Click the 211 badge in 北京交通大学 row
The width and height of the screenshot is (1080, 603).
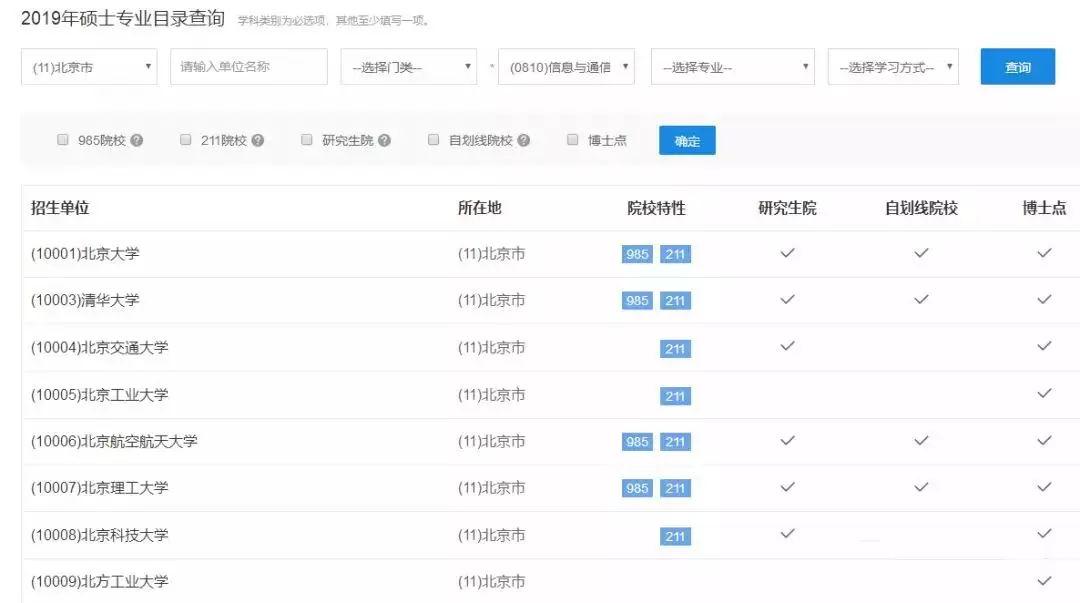click(675, 349)
